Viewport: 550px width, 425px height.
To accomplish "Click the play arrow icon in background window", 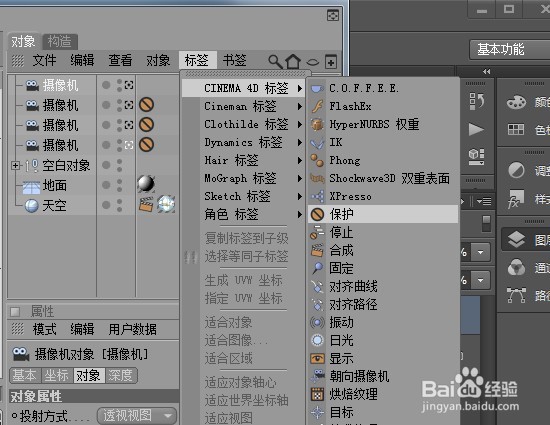I will pyautogui.click(x=476, y=129).
